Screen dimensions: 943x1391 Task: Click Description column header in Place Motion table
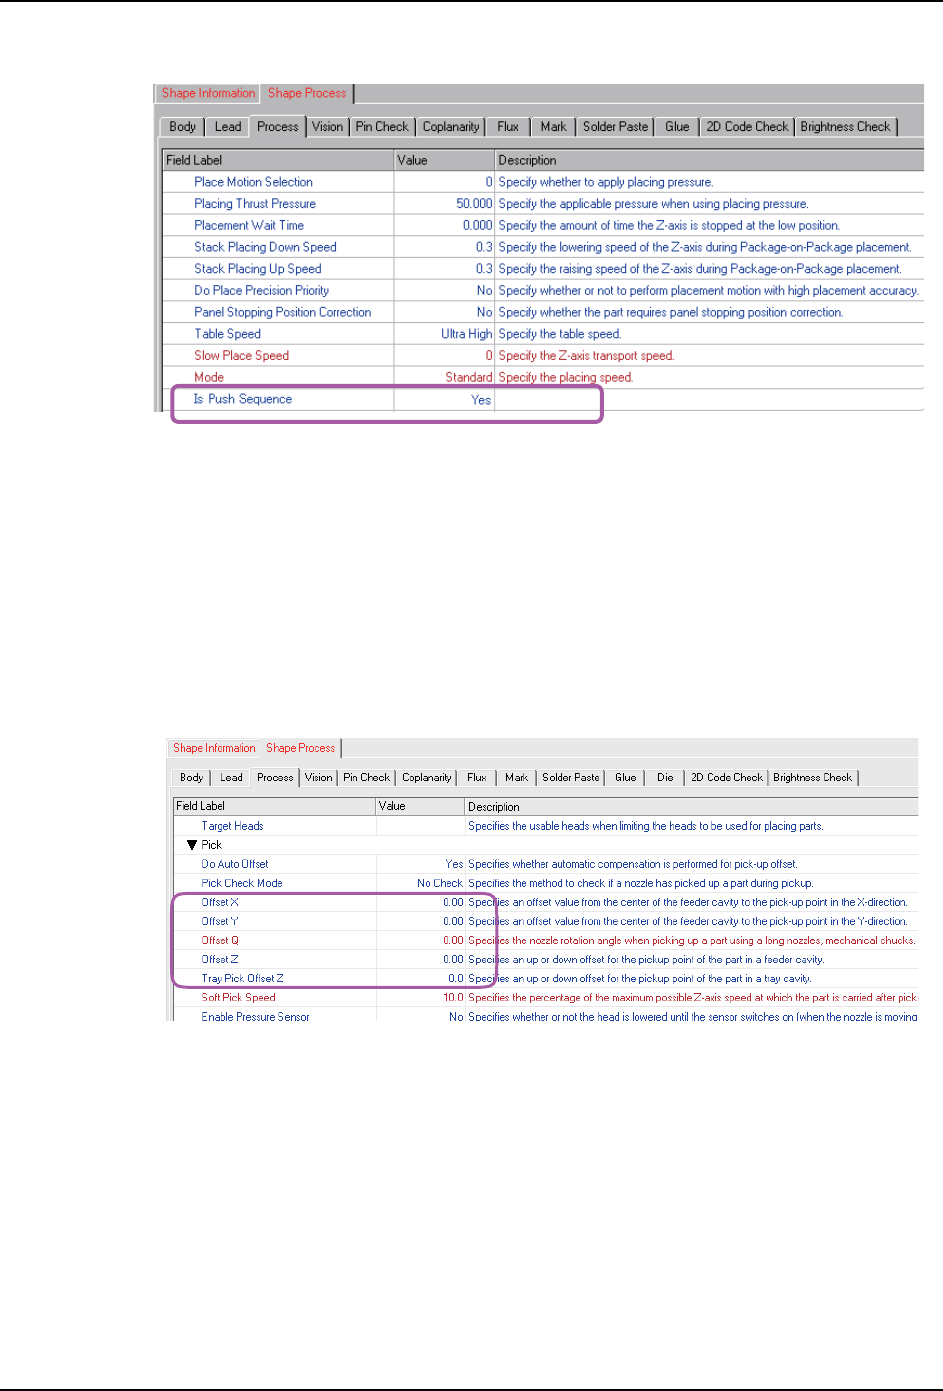tap(709, 160)
